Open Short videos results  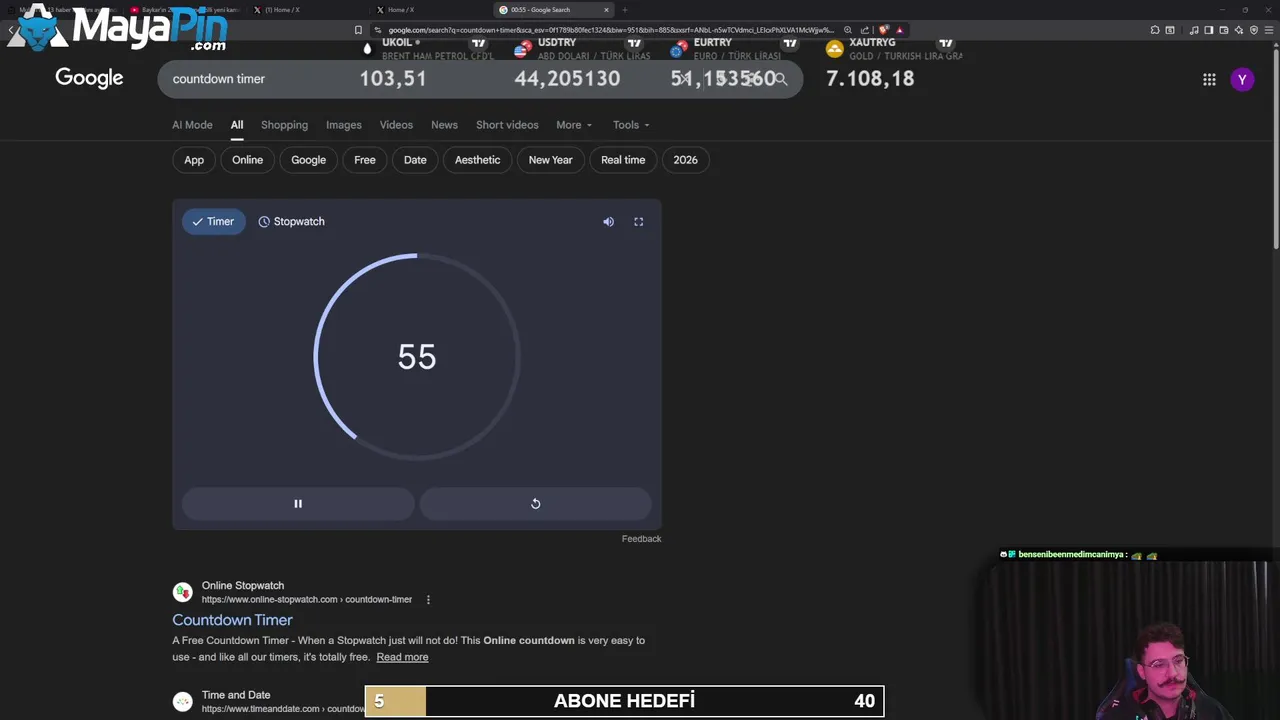pyautogui.click(x=507, y=125)
